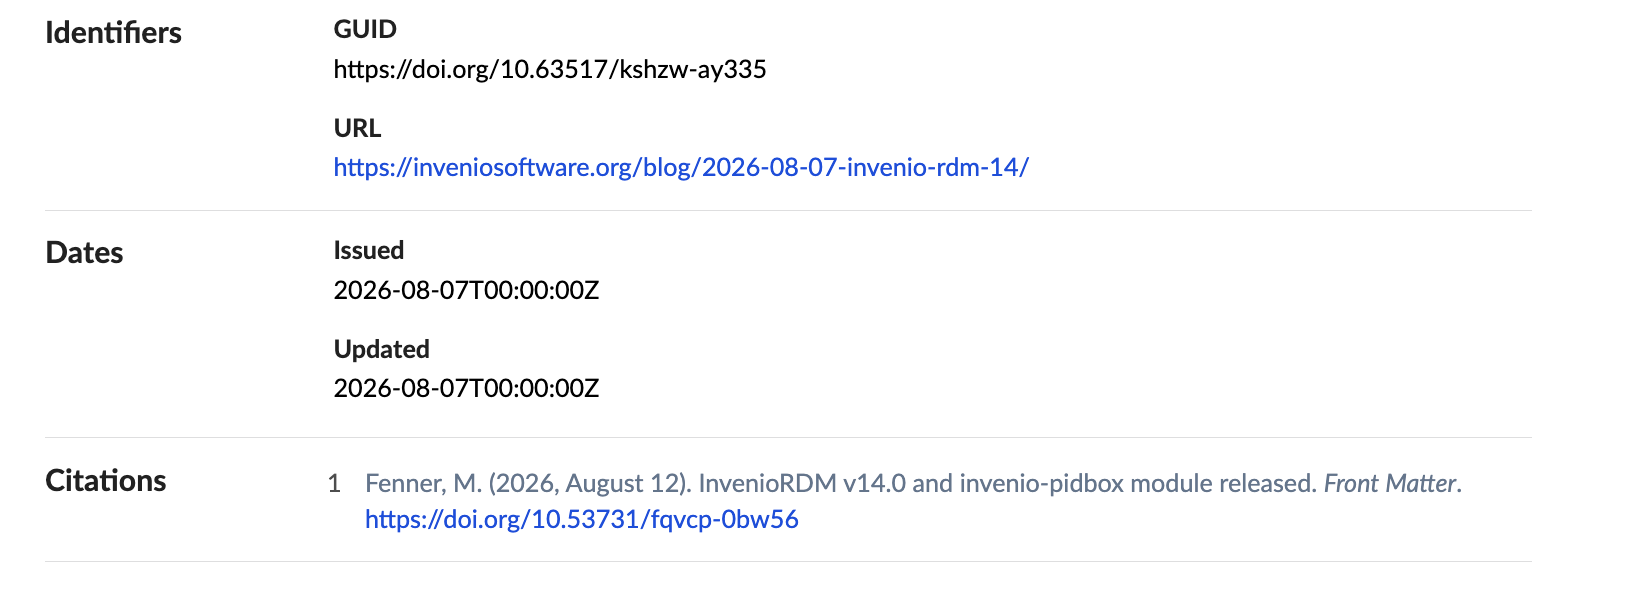Open the doi.org/10.53731/fqvcp-0bw56 citation link

click(582, 519)
